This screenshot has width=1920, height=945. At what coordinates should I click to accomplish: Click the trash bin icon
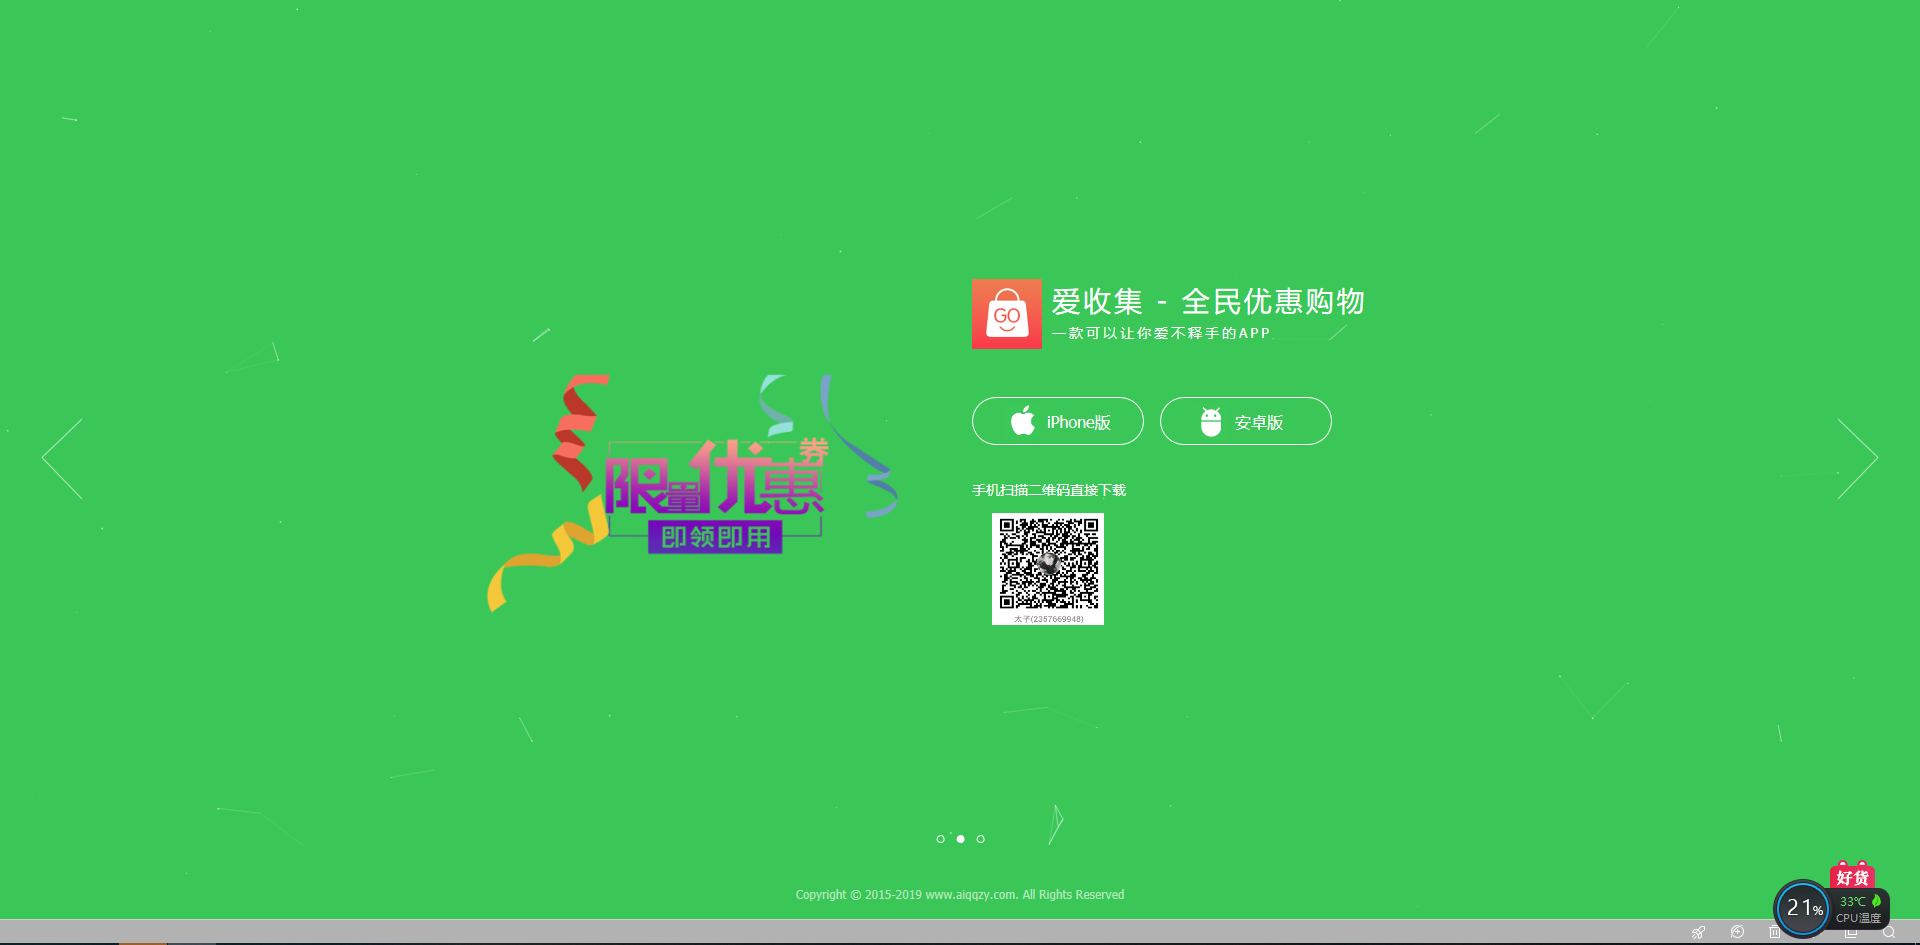pyautogui.click(x=1774, y=933)
